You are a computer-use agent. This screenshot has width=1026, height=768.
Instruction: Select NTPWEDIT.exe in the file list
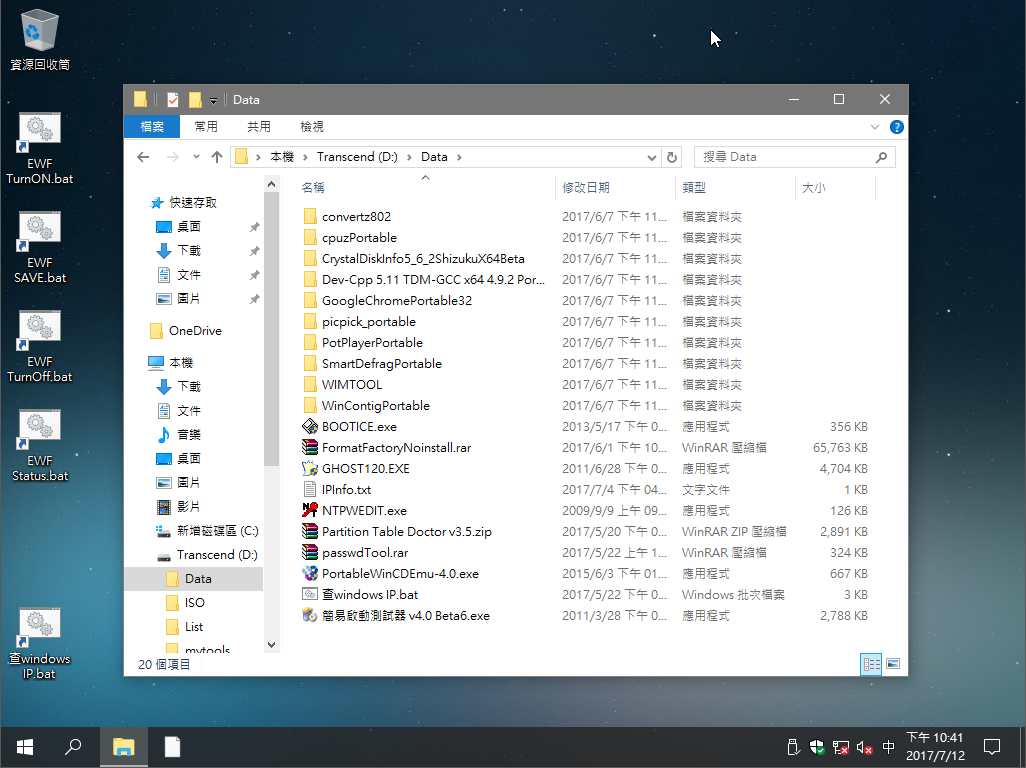[364, 511]
